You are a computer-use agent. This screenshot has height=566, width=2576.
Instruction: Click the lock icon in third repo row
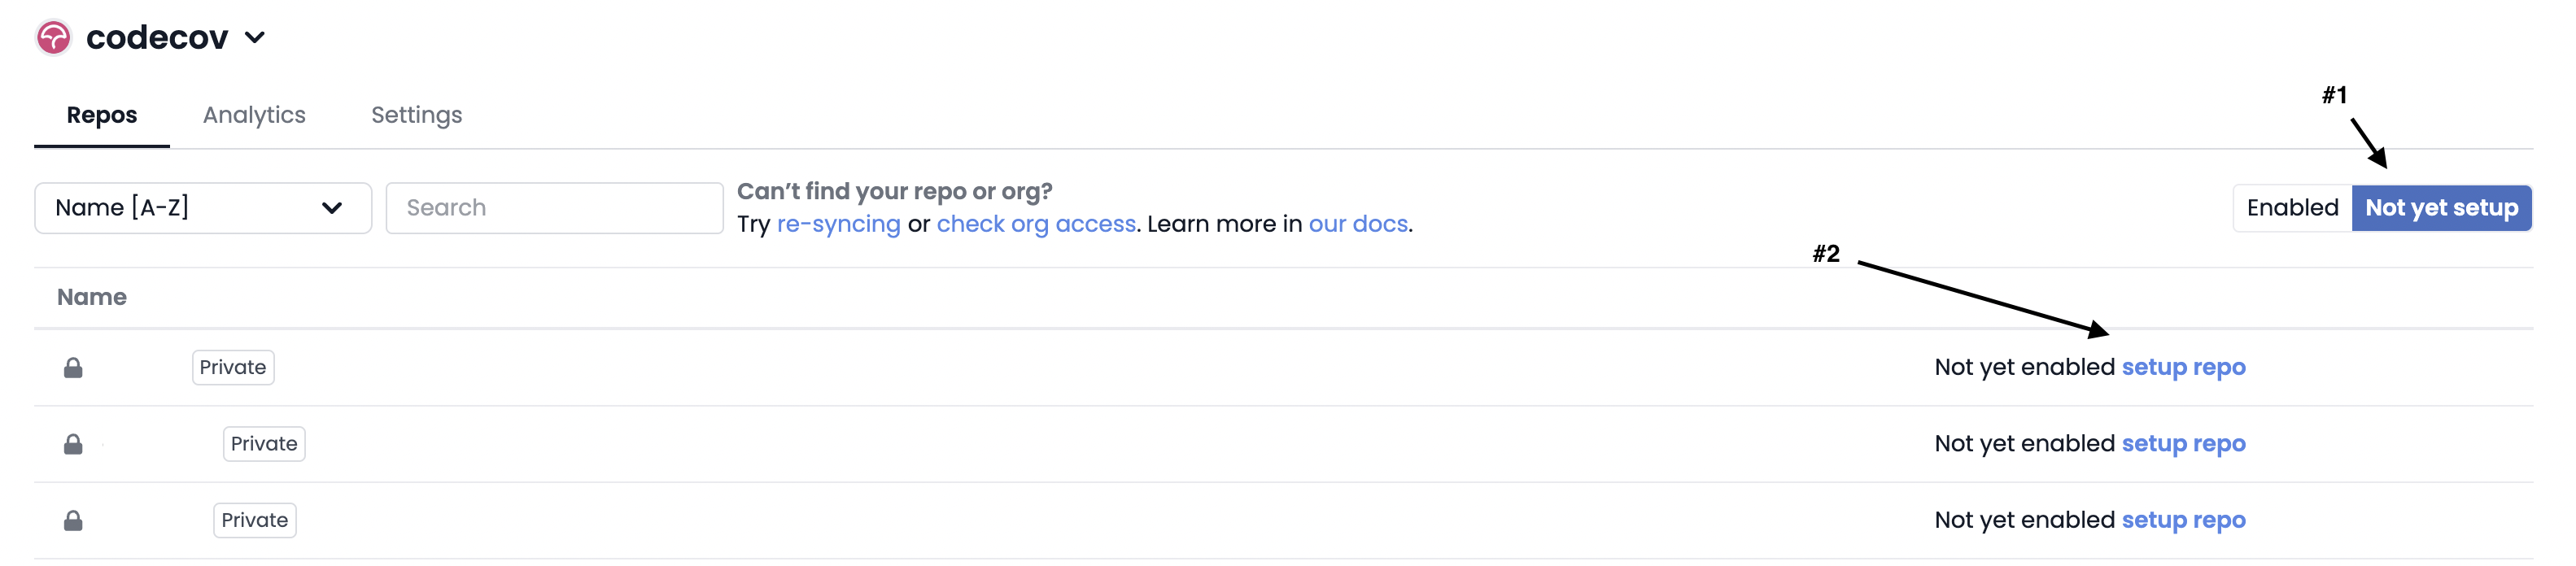pyautogui.click(x=73, y=521)
